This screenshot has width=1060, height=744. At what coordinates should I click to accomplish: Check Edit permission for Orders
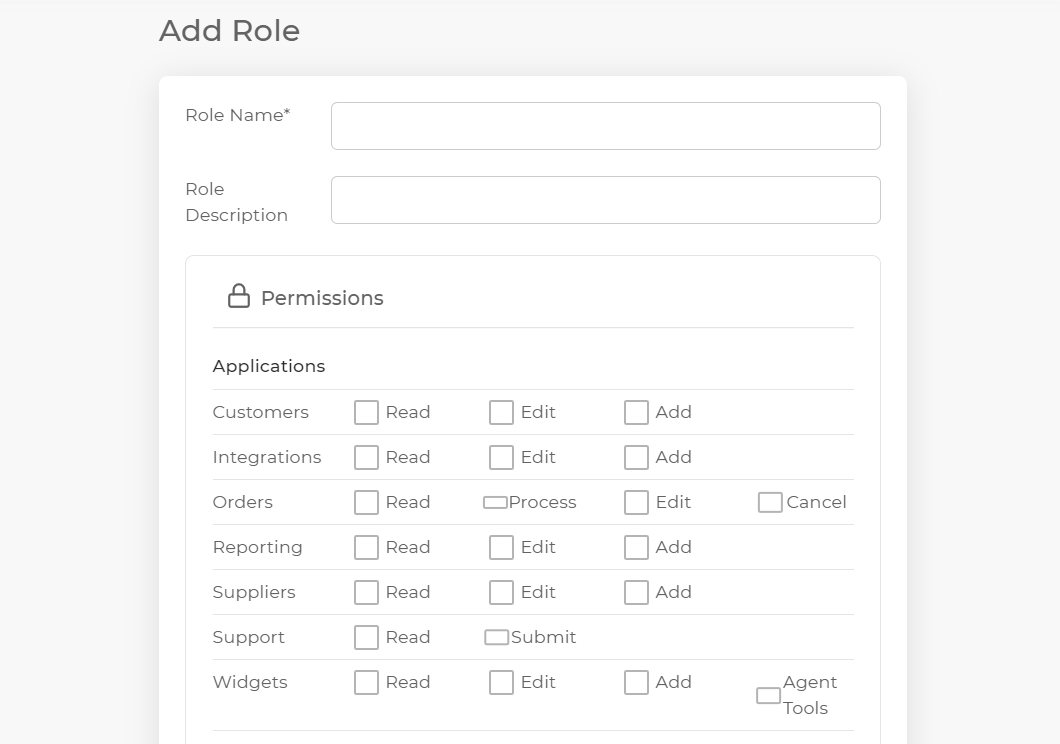(636, 503)
